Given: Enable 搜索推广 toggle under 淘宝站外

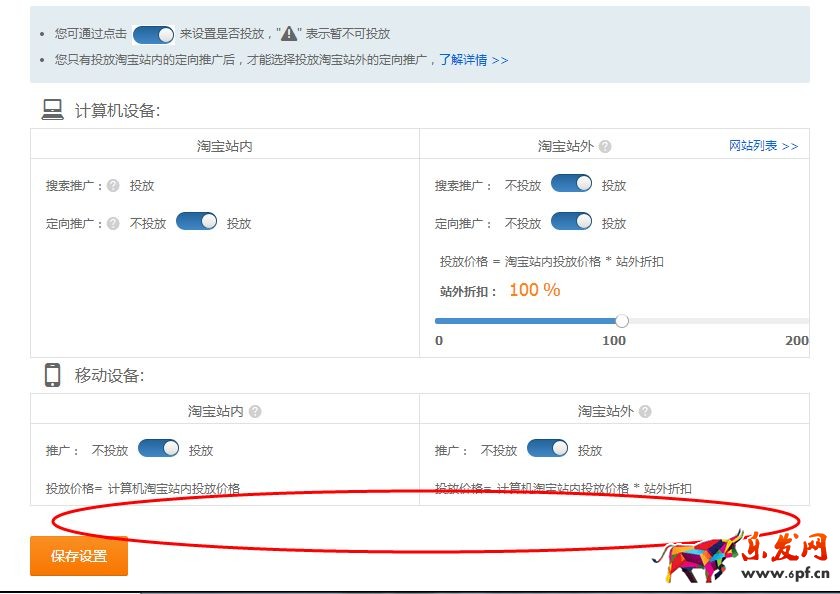Looking at the screenshot, I should pos(570,184).
